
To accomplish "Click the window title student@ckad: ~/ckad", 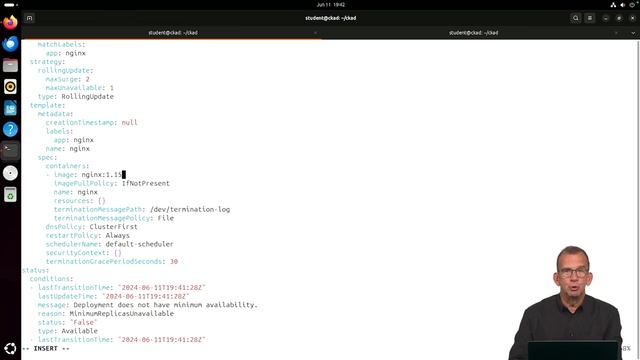I will (331, 18).
